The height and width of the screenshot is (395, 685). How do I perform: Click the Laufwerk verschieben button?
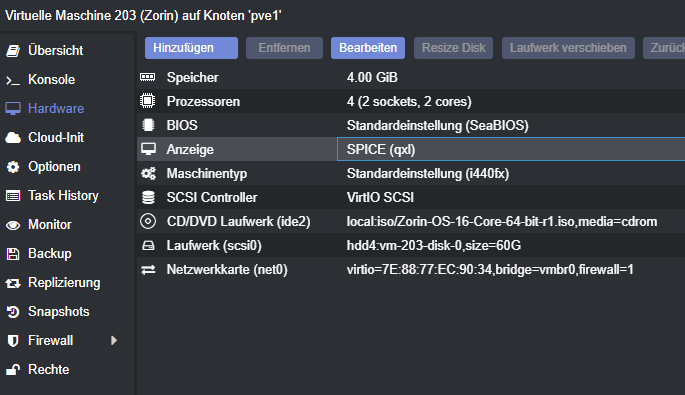coord(568,48)
